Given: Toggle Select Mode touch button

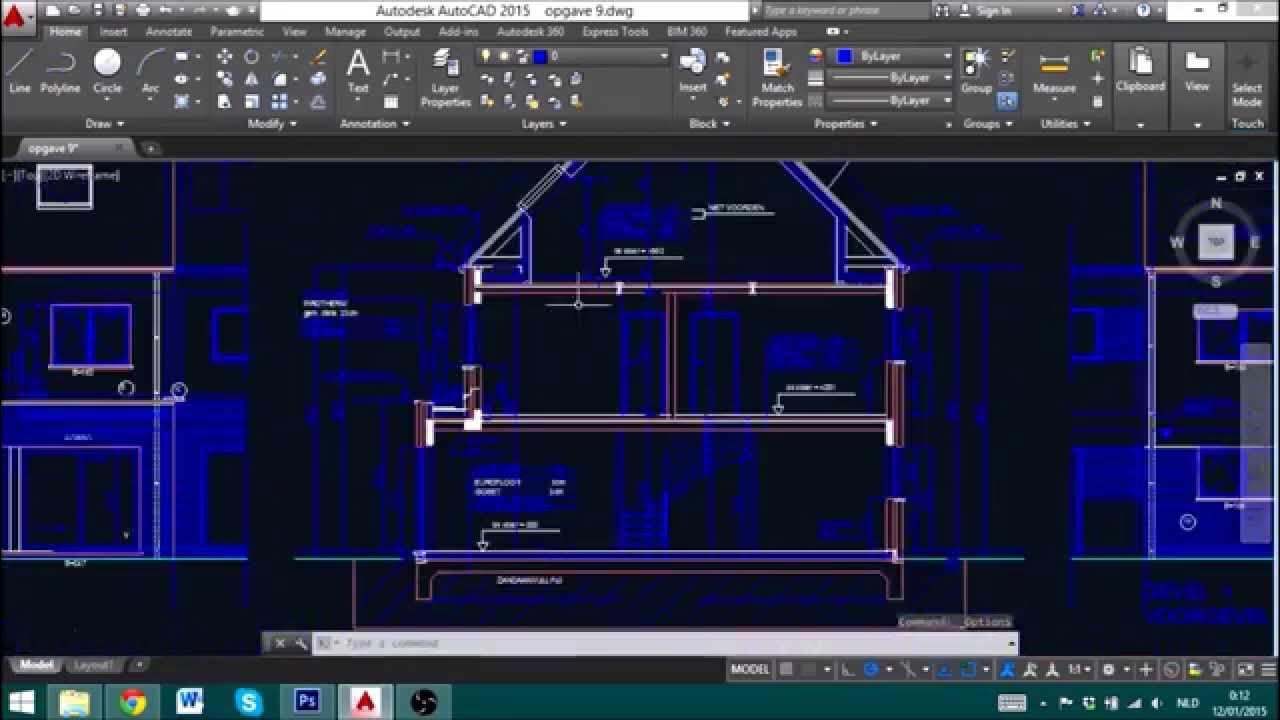Looking at the screenshot, I should pyautogui.click(x=1247, y=78).
